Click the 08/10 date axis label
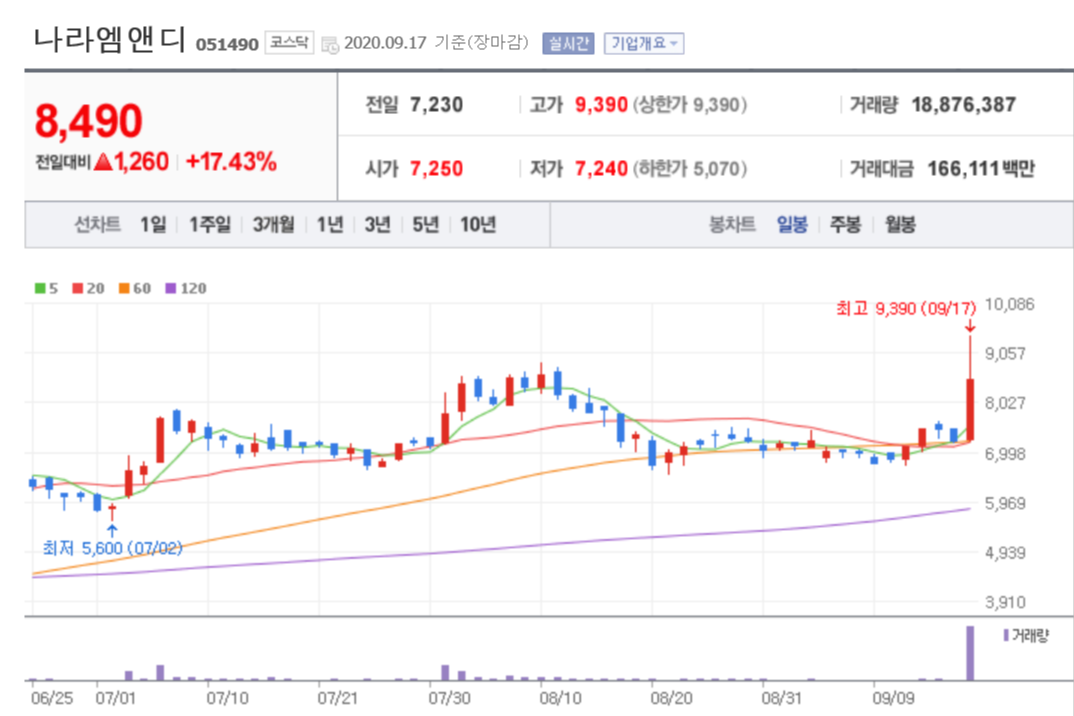1074x716 pixels. point(560,698)
